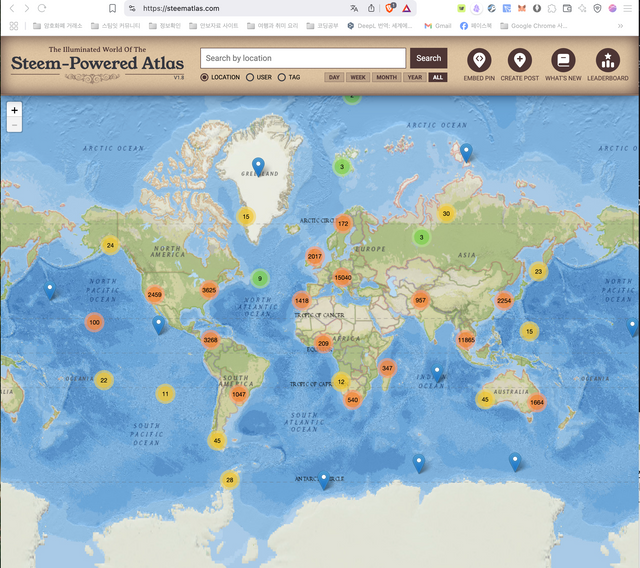Click the blue pin on the Antarctic Circle label
The height and width of the screenshot is (568, 640).
(324, 479)
